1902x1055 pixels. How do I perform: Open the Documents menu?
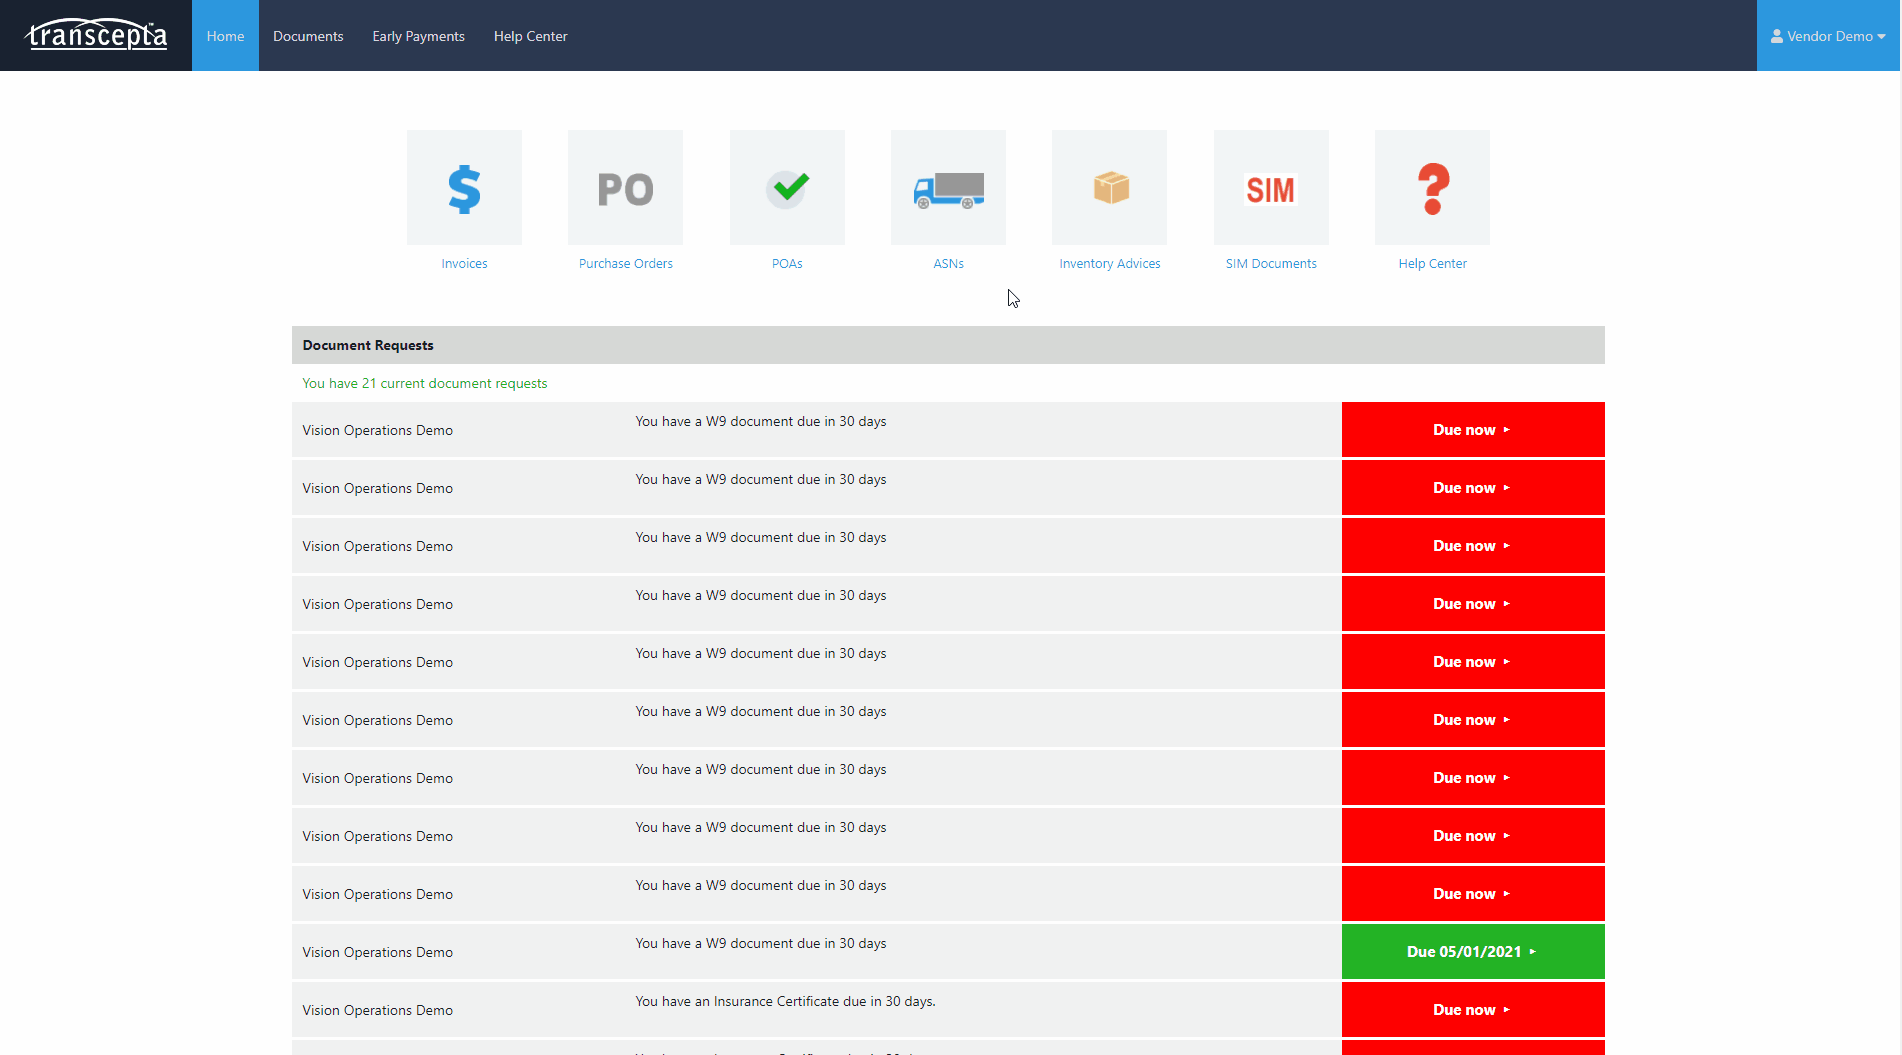pos(308,36)
